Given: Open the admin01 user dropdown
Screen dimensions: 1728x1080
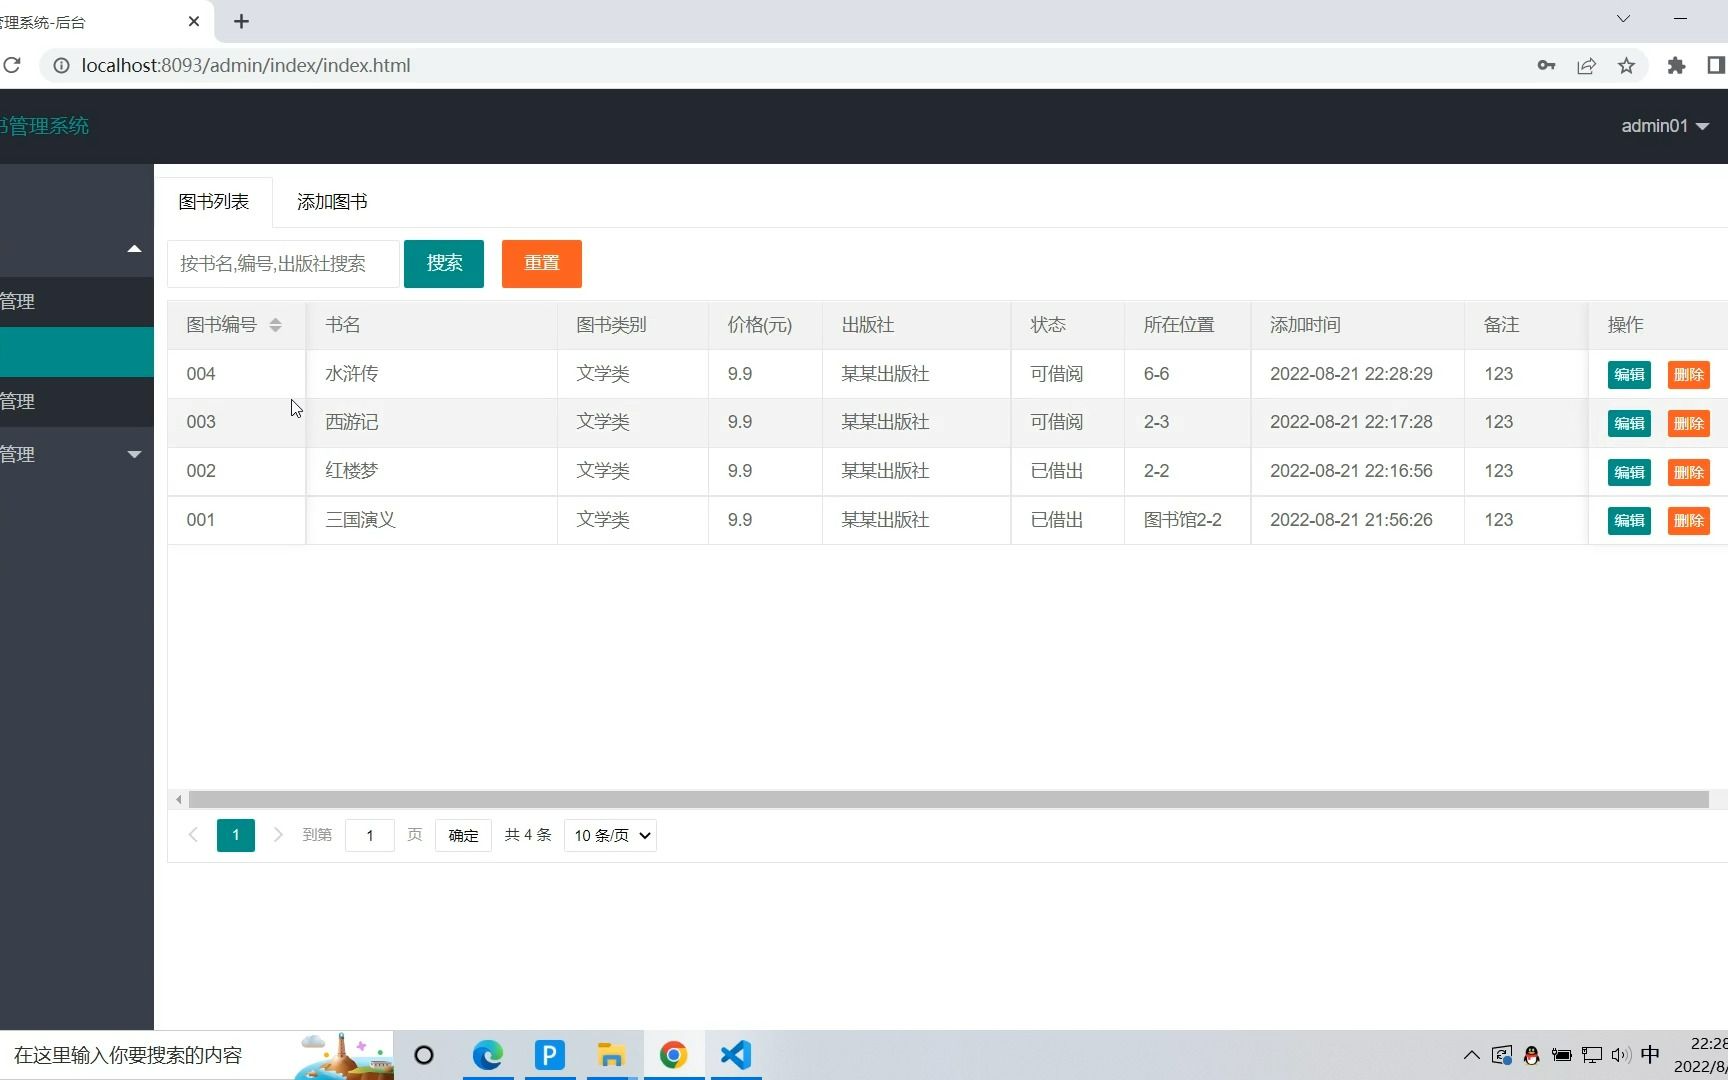Looking at the screenshot, I should (x=1665, y=126).
